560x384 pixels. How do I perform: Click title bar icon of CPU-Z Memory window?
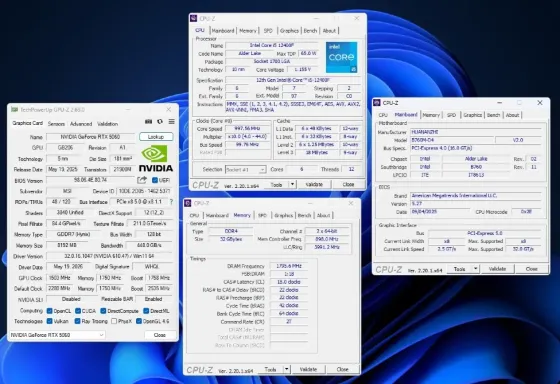click(x=188, y=203)
